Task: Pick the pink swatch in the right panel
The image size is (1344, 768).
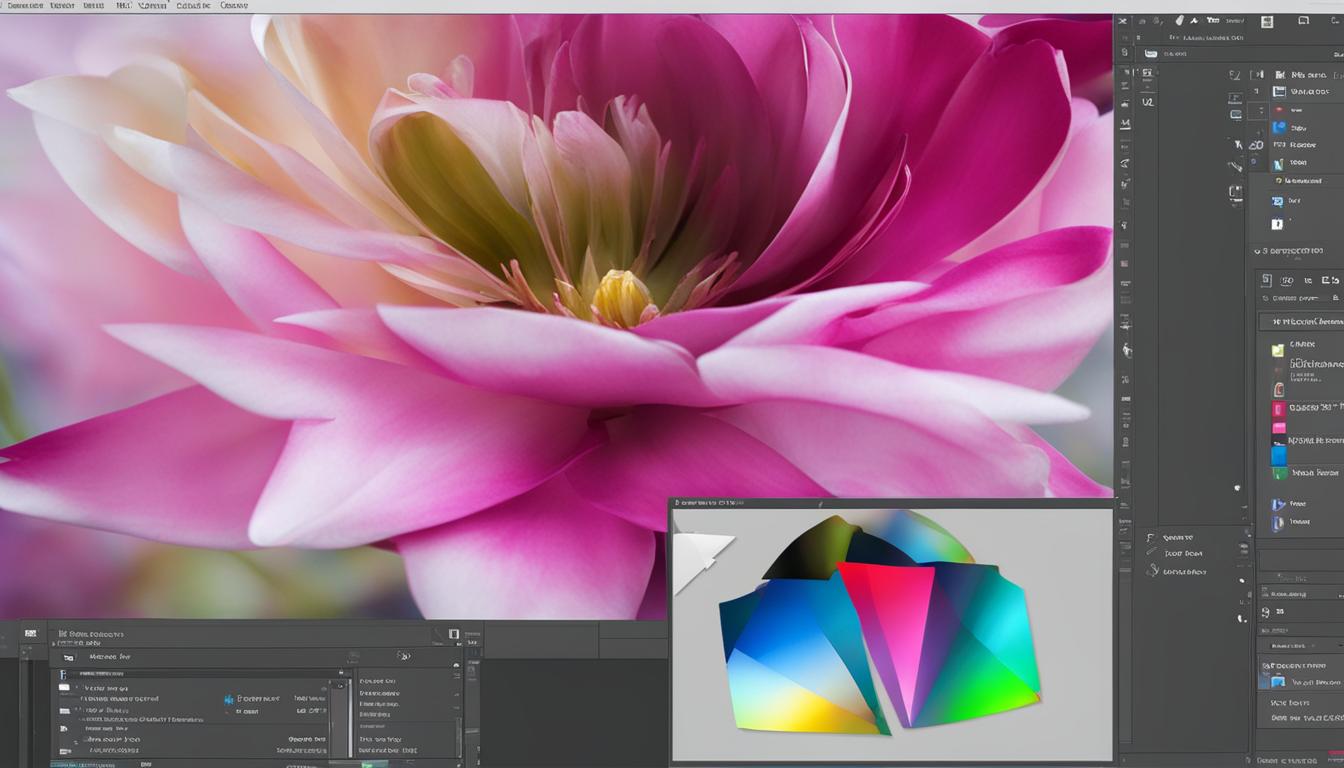Action: pyautogui.click(x=1278, y=428)
